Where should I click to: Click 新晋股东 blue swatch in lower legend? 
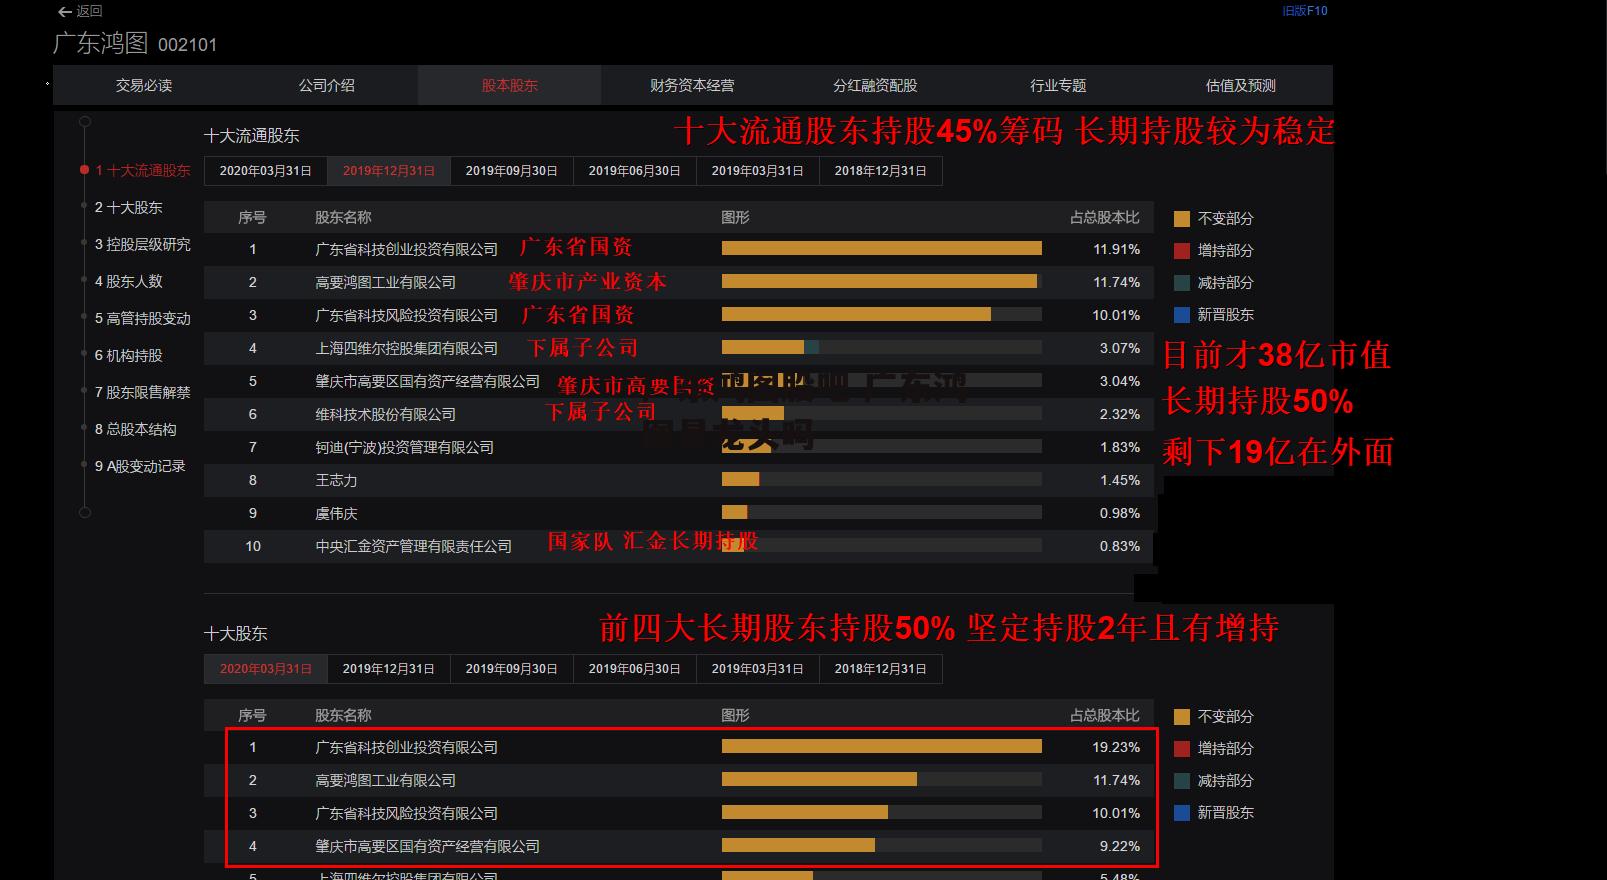point(1182,812)
